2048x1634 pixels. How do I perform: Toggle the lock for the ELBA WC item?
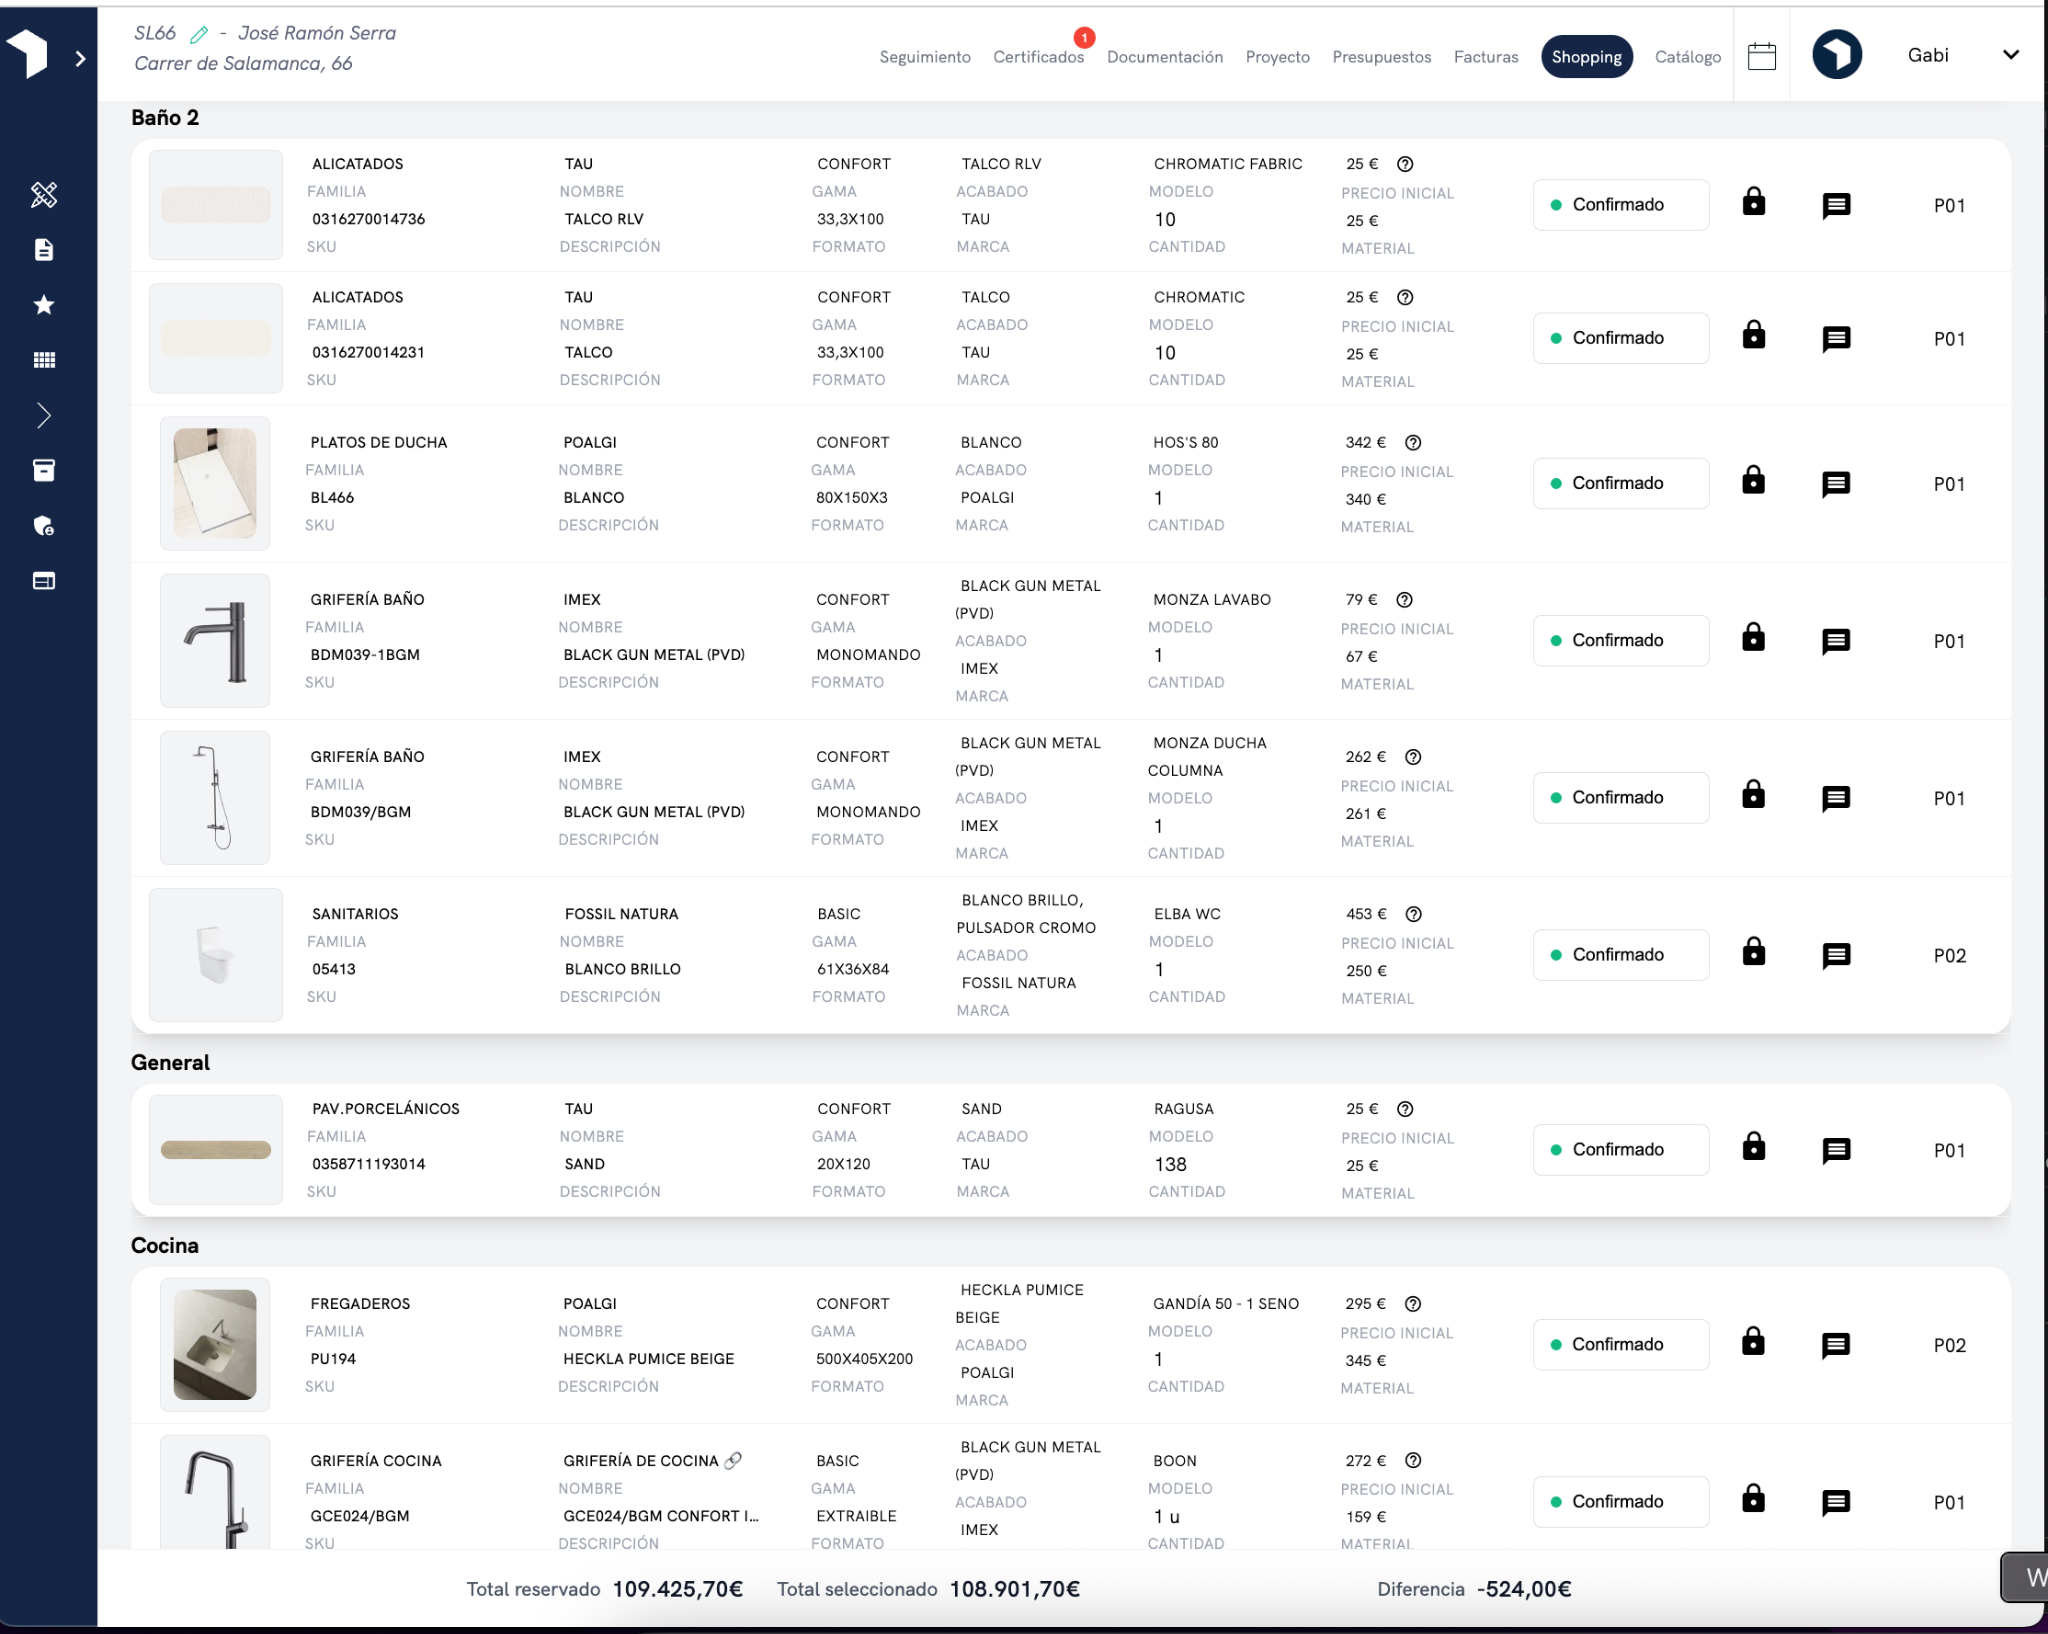coord(1753,953)
